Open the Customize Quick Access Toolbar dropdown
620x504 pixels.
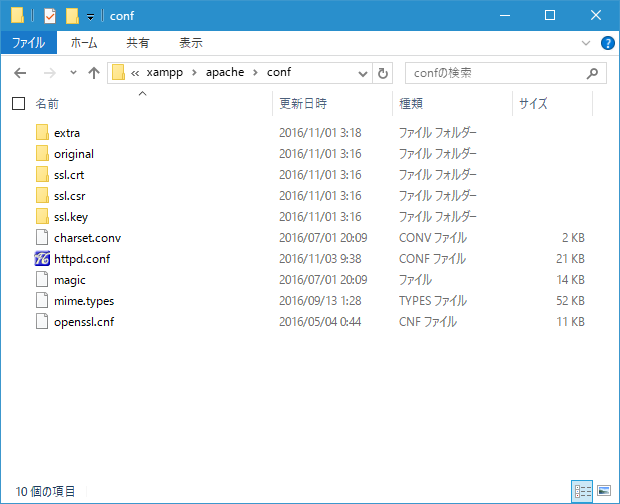click(x=91, y=17)
